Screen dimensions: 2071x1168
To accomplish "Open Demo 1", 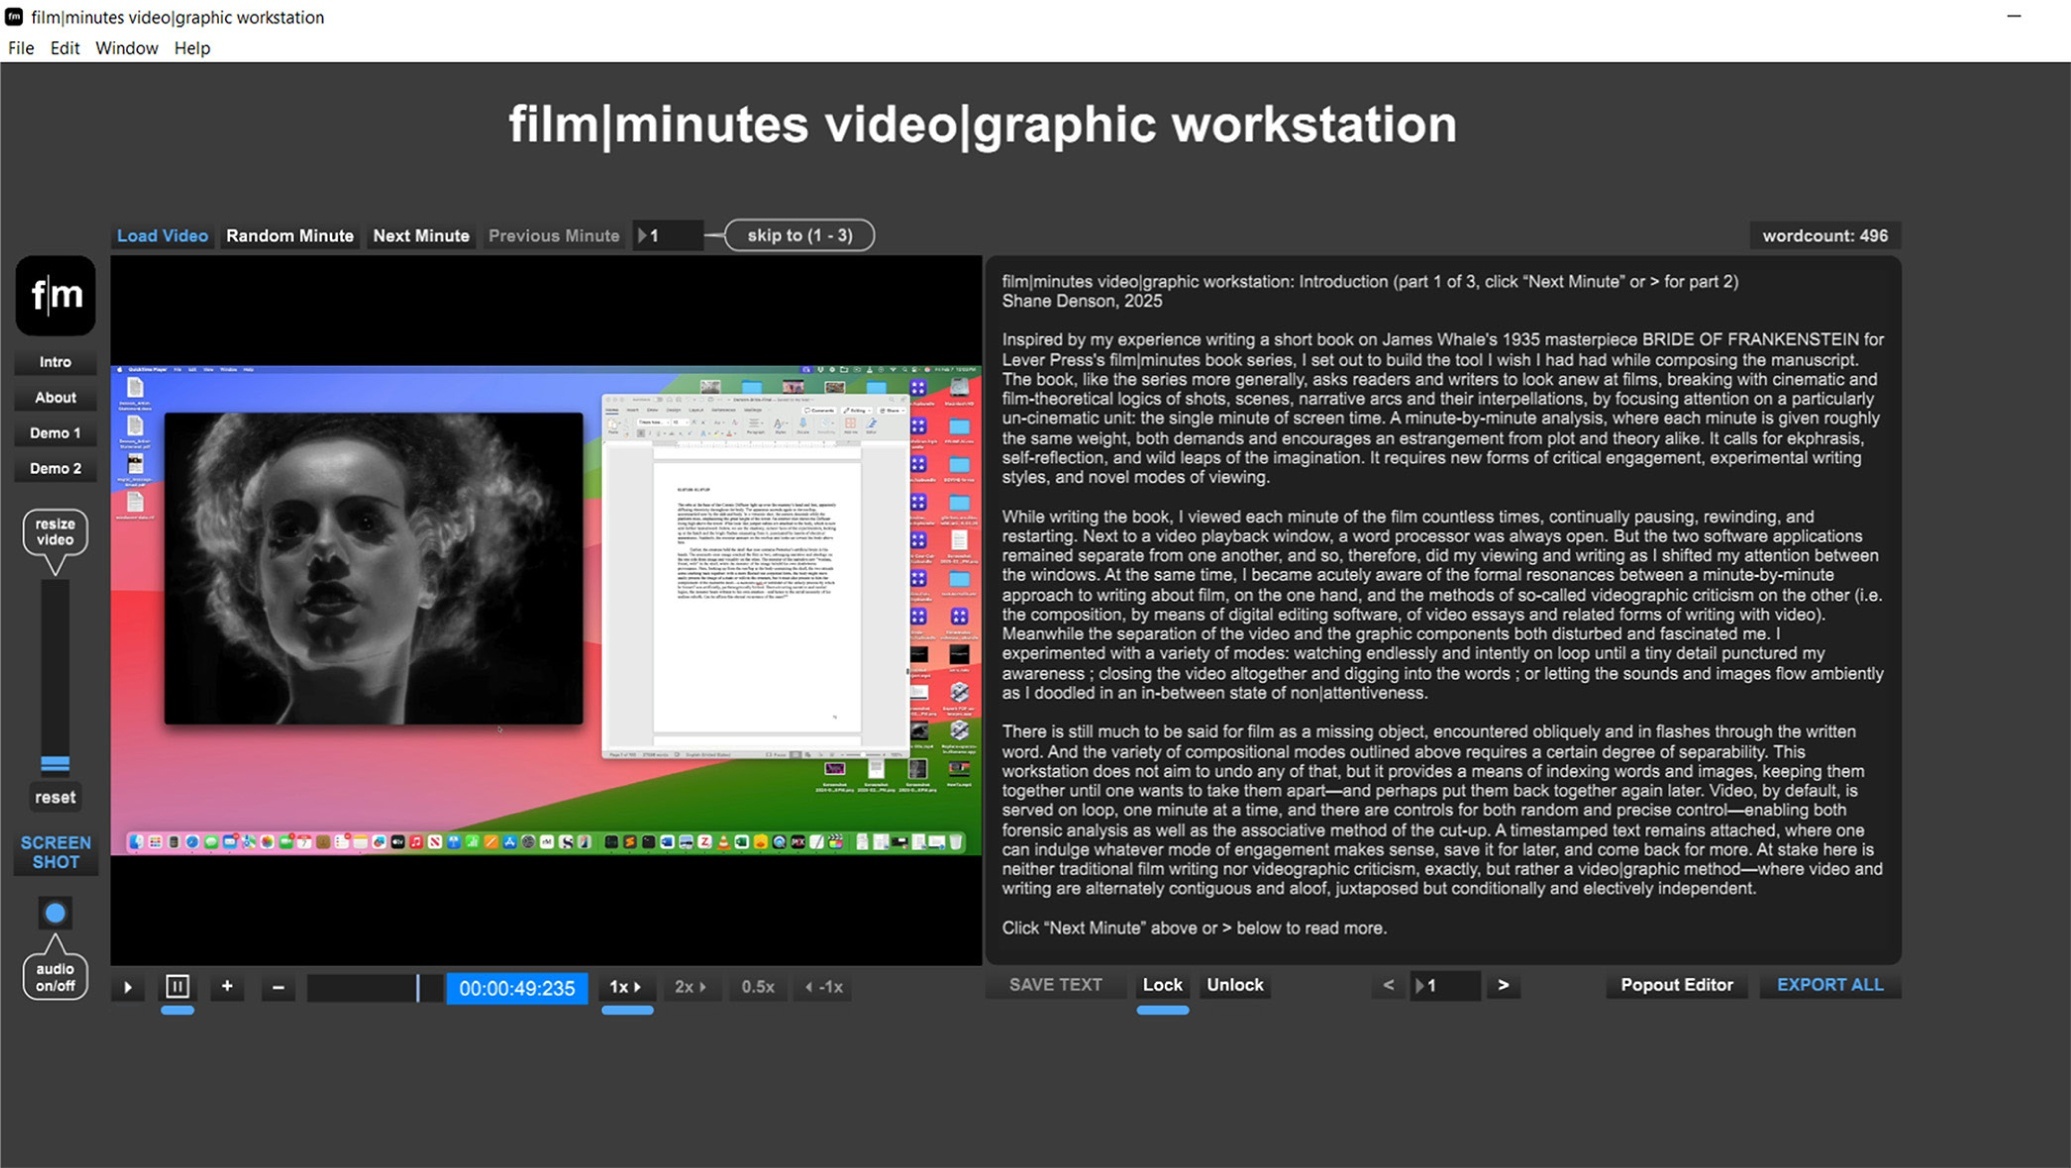I will pos(55,433).
